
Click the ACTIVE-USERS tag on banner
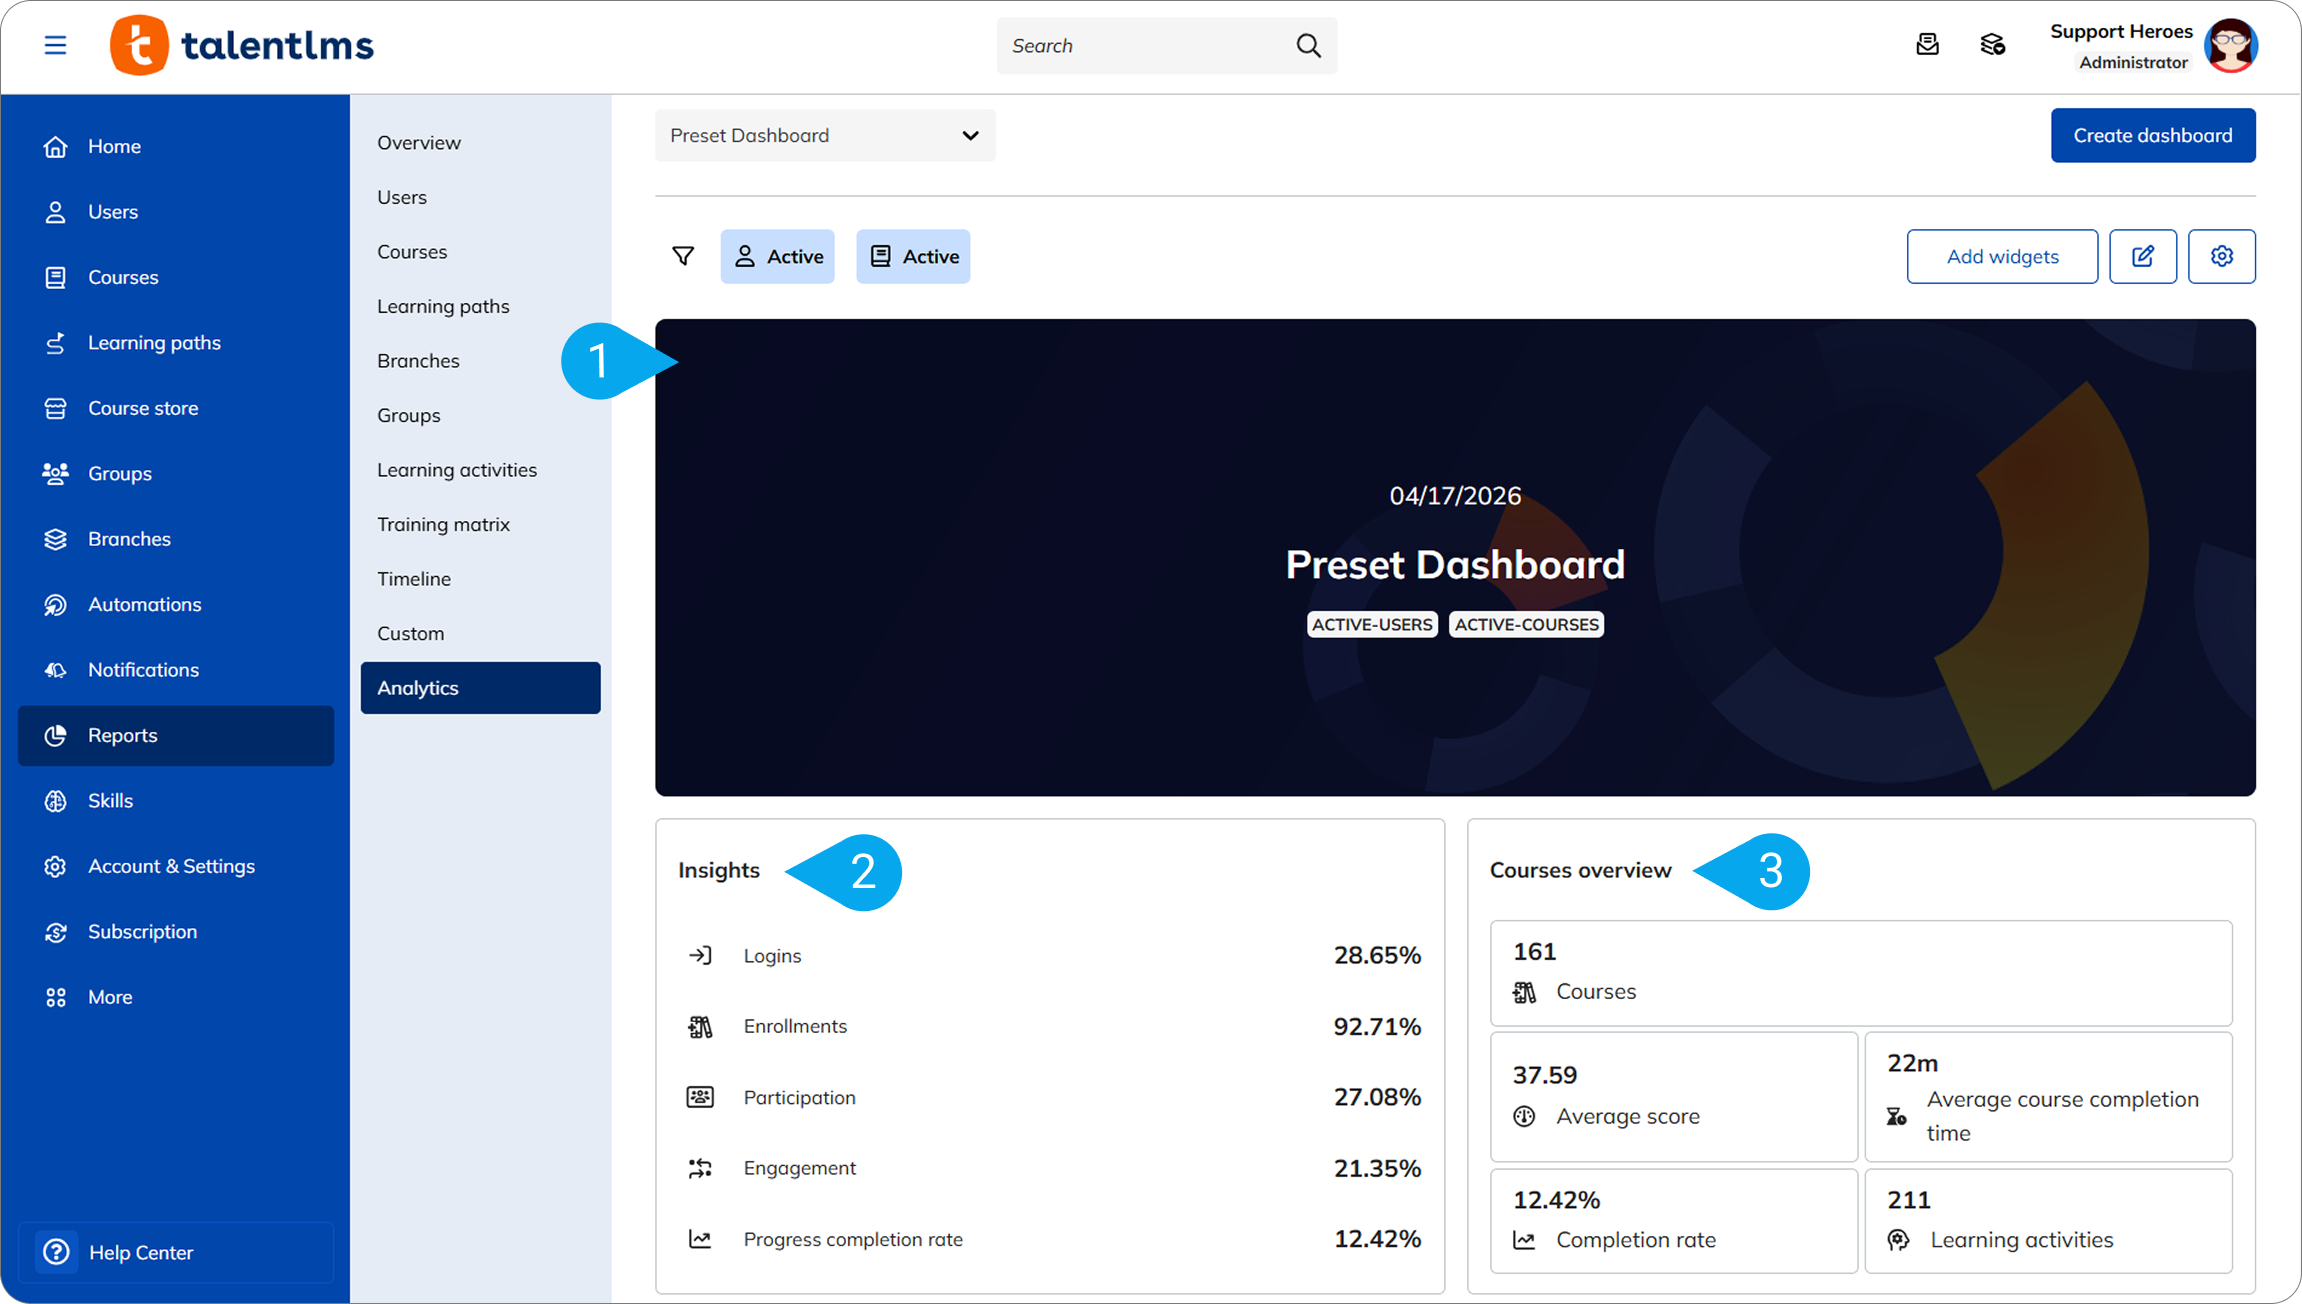coord(1372,624)
